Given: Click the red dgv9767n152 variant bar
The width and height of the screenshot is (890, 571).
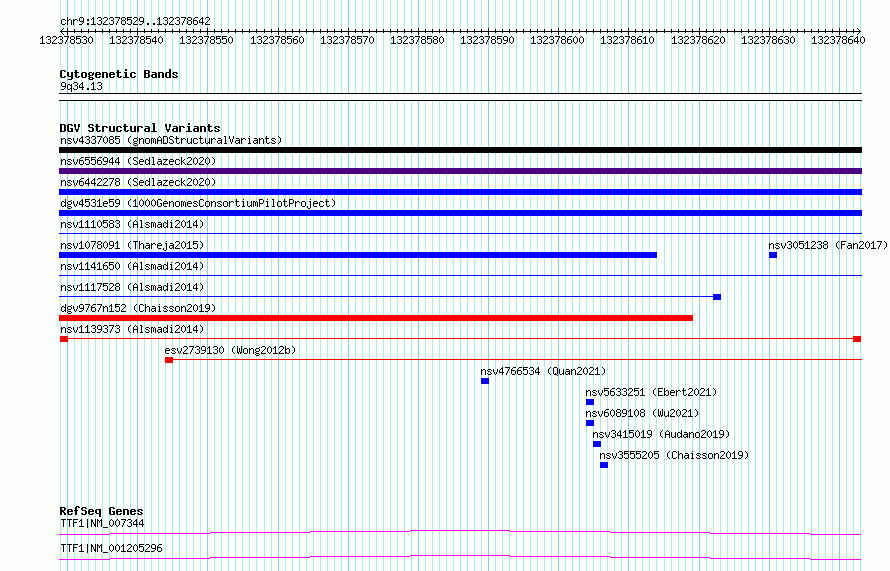Looking at the screenshot, I should pos(376,318).
